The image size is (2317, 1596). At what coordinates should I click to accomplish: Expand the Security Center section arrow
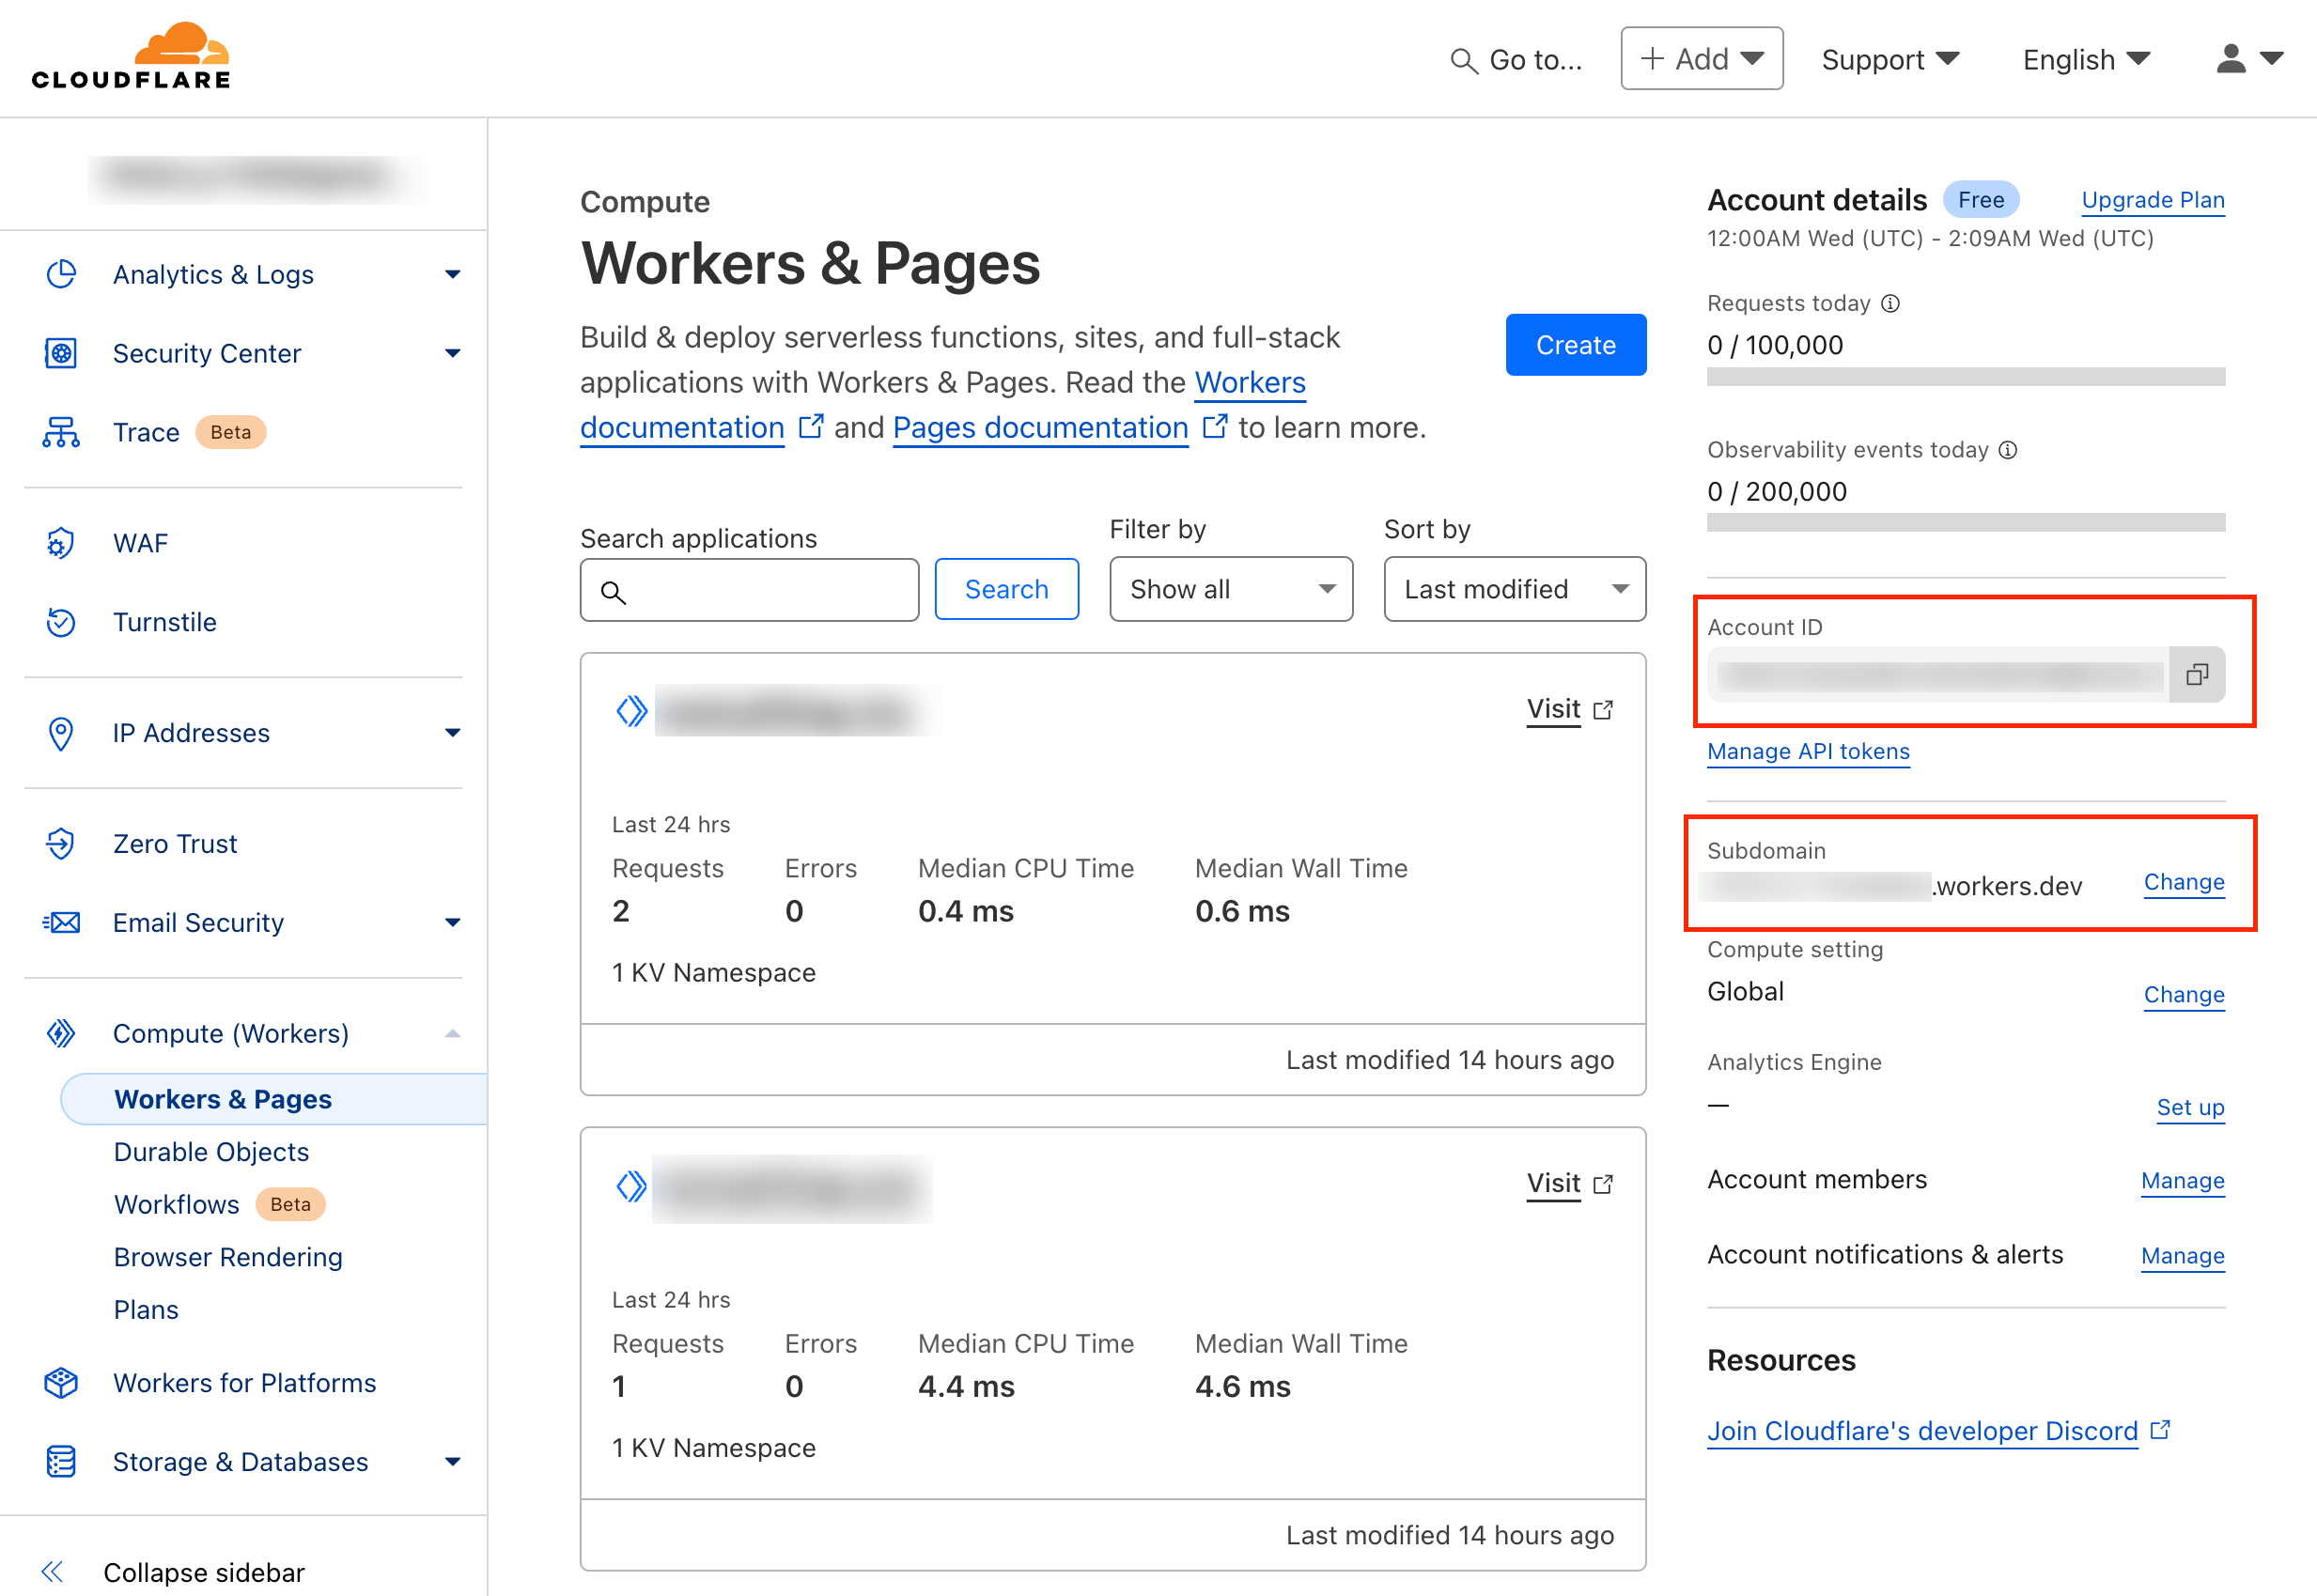coord(453,353)
